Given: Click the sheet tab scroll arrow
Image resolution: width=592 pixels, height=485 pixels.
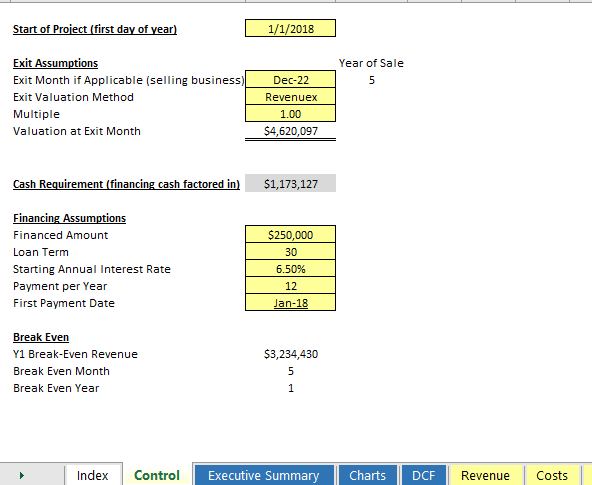Looking at the screenshot, I should [22, 475].
